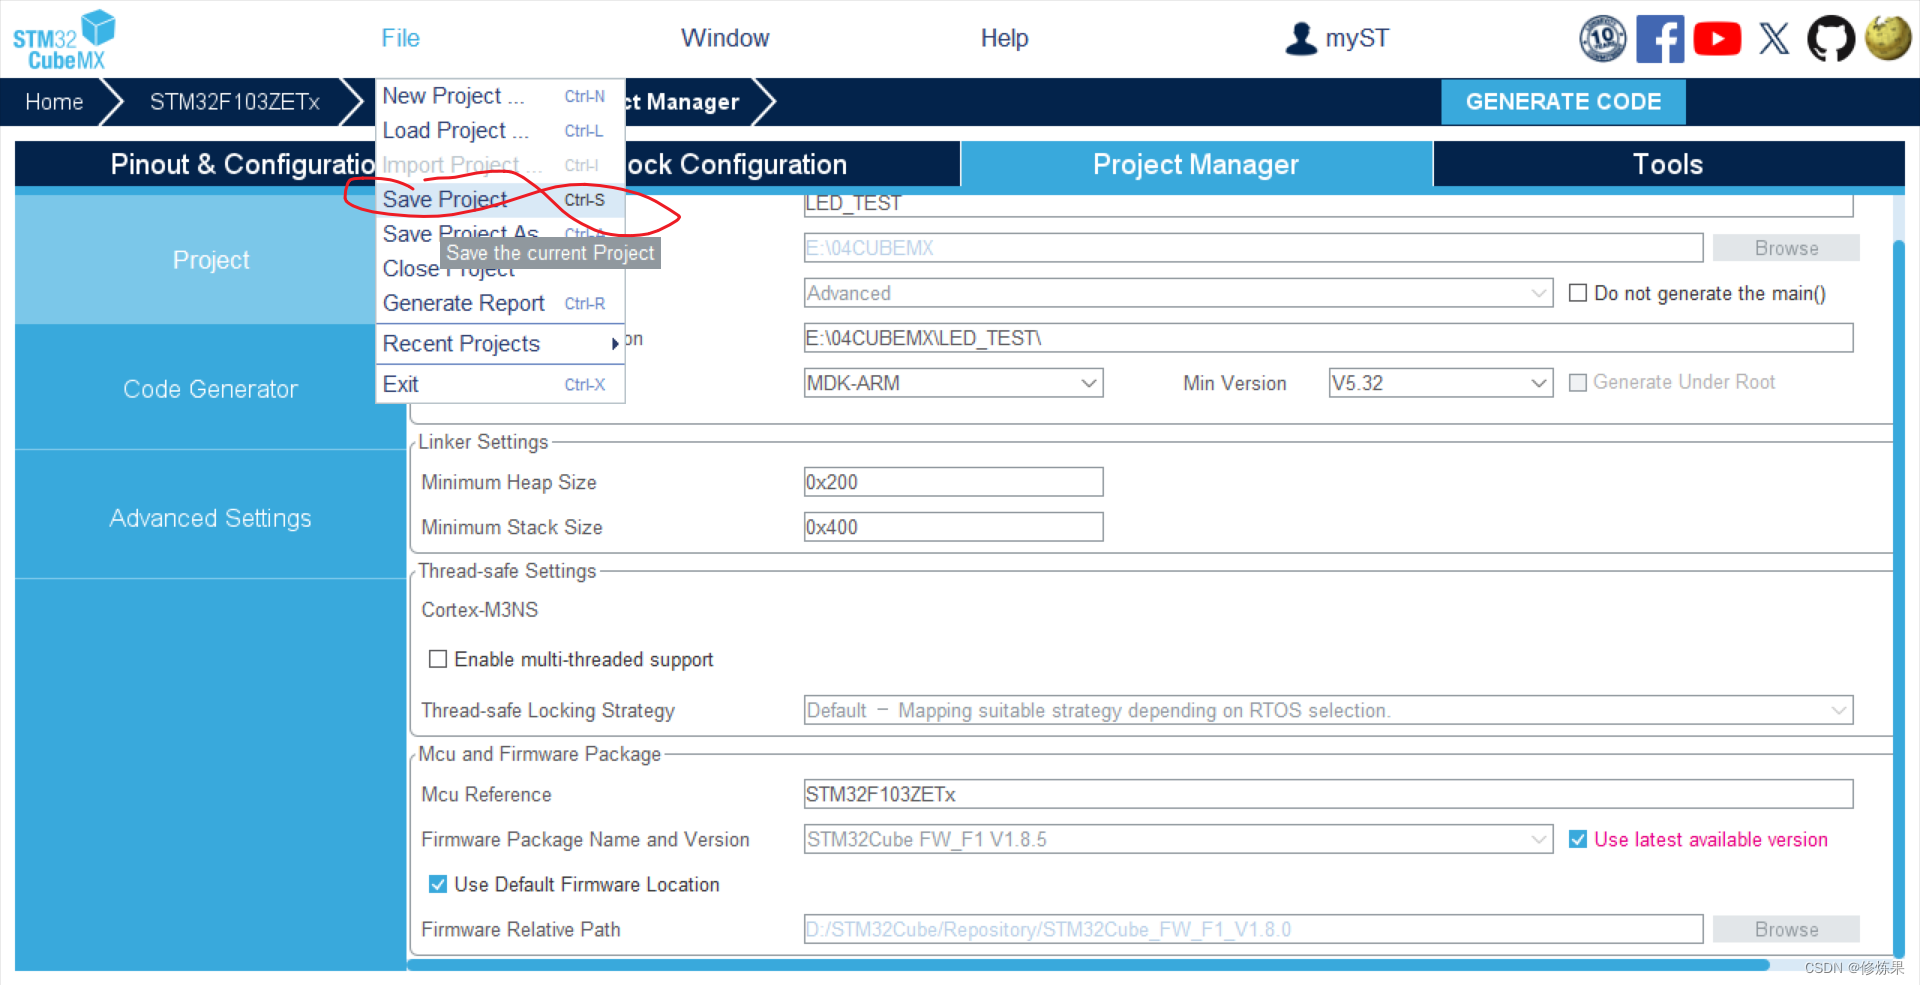Click the project name field LED_TEST
Image resolution: width=1920 pixels, height=985 pixels.
pos(1328,203)
